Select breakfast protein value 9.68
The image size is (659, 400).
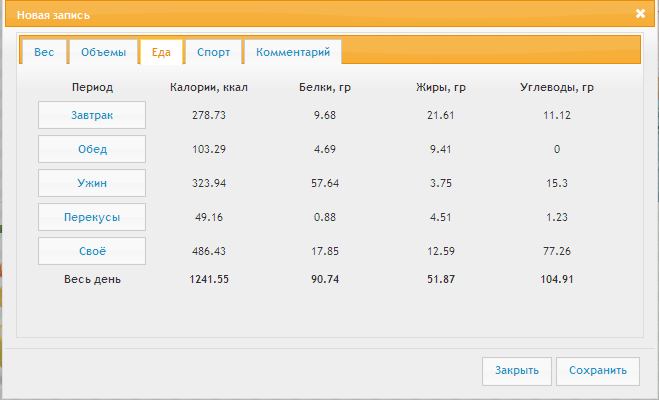(x=325, y=115)
